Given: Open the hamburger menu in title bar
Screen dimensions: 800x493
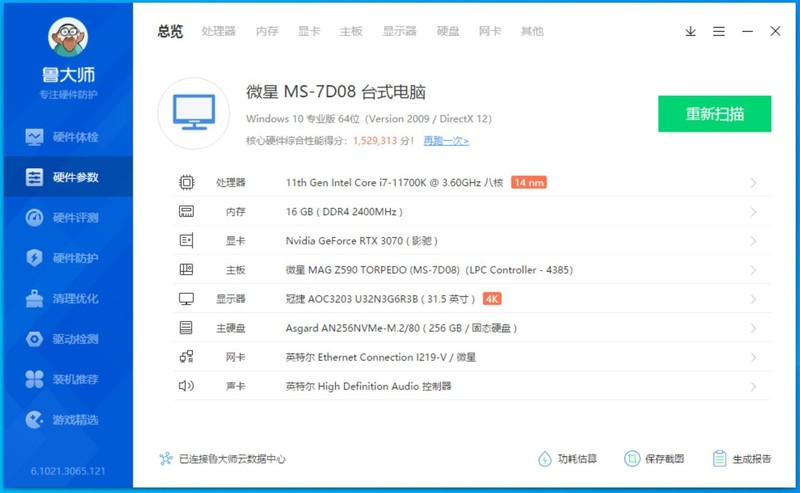Looking at the screenshot, I should [718, 32].
